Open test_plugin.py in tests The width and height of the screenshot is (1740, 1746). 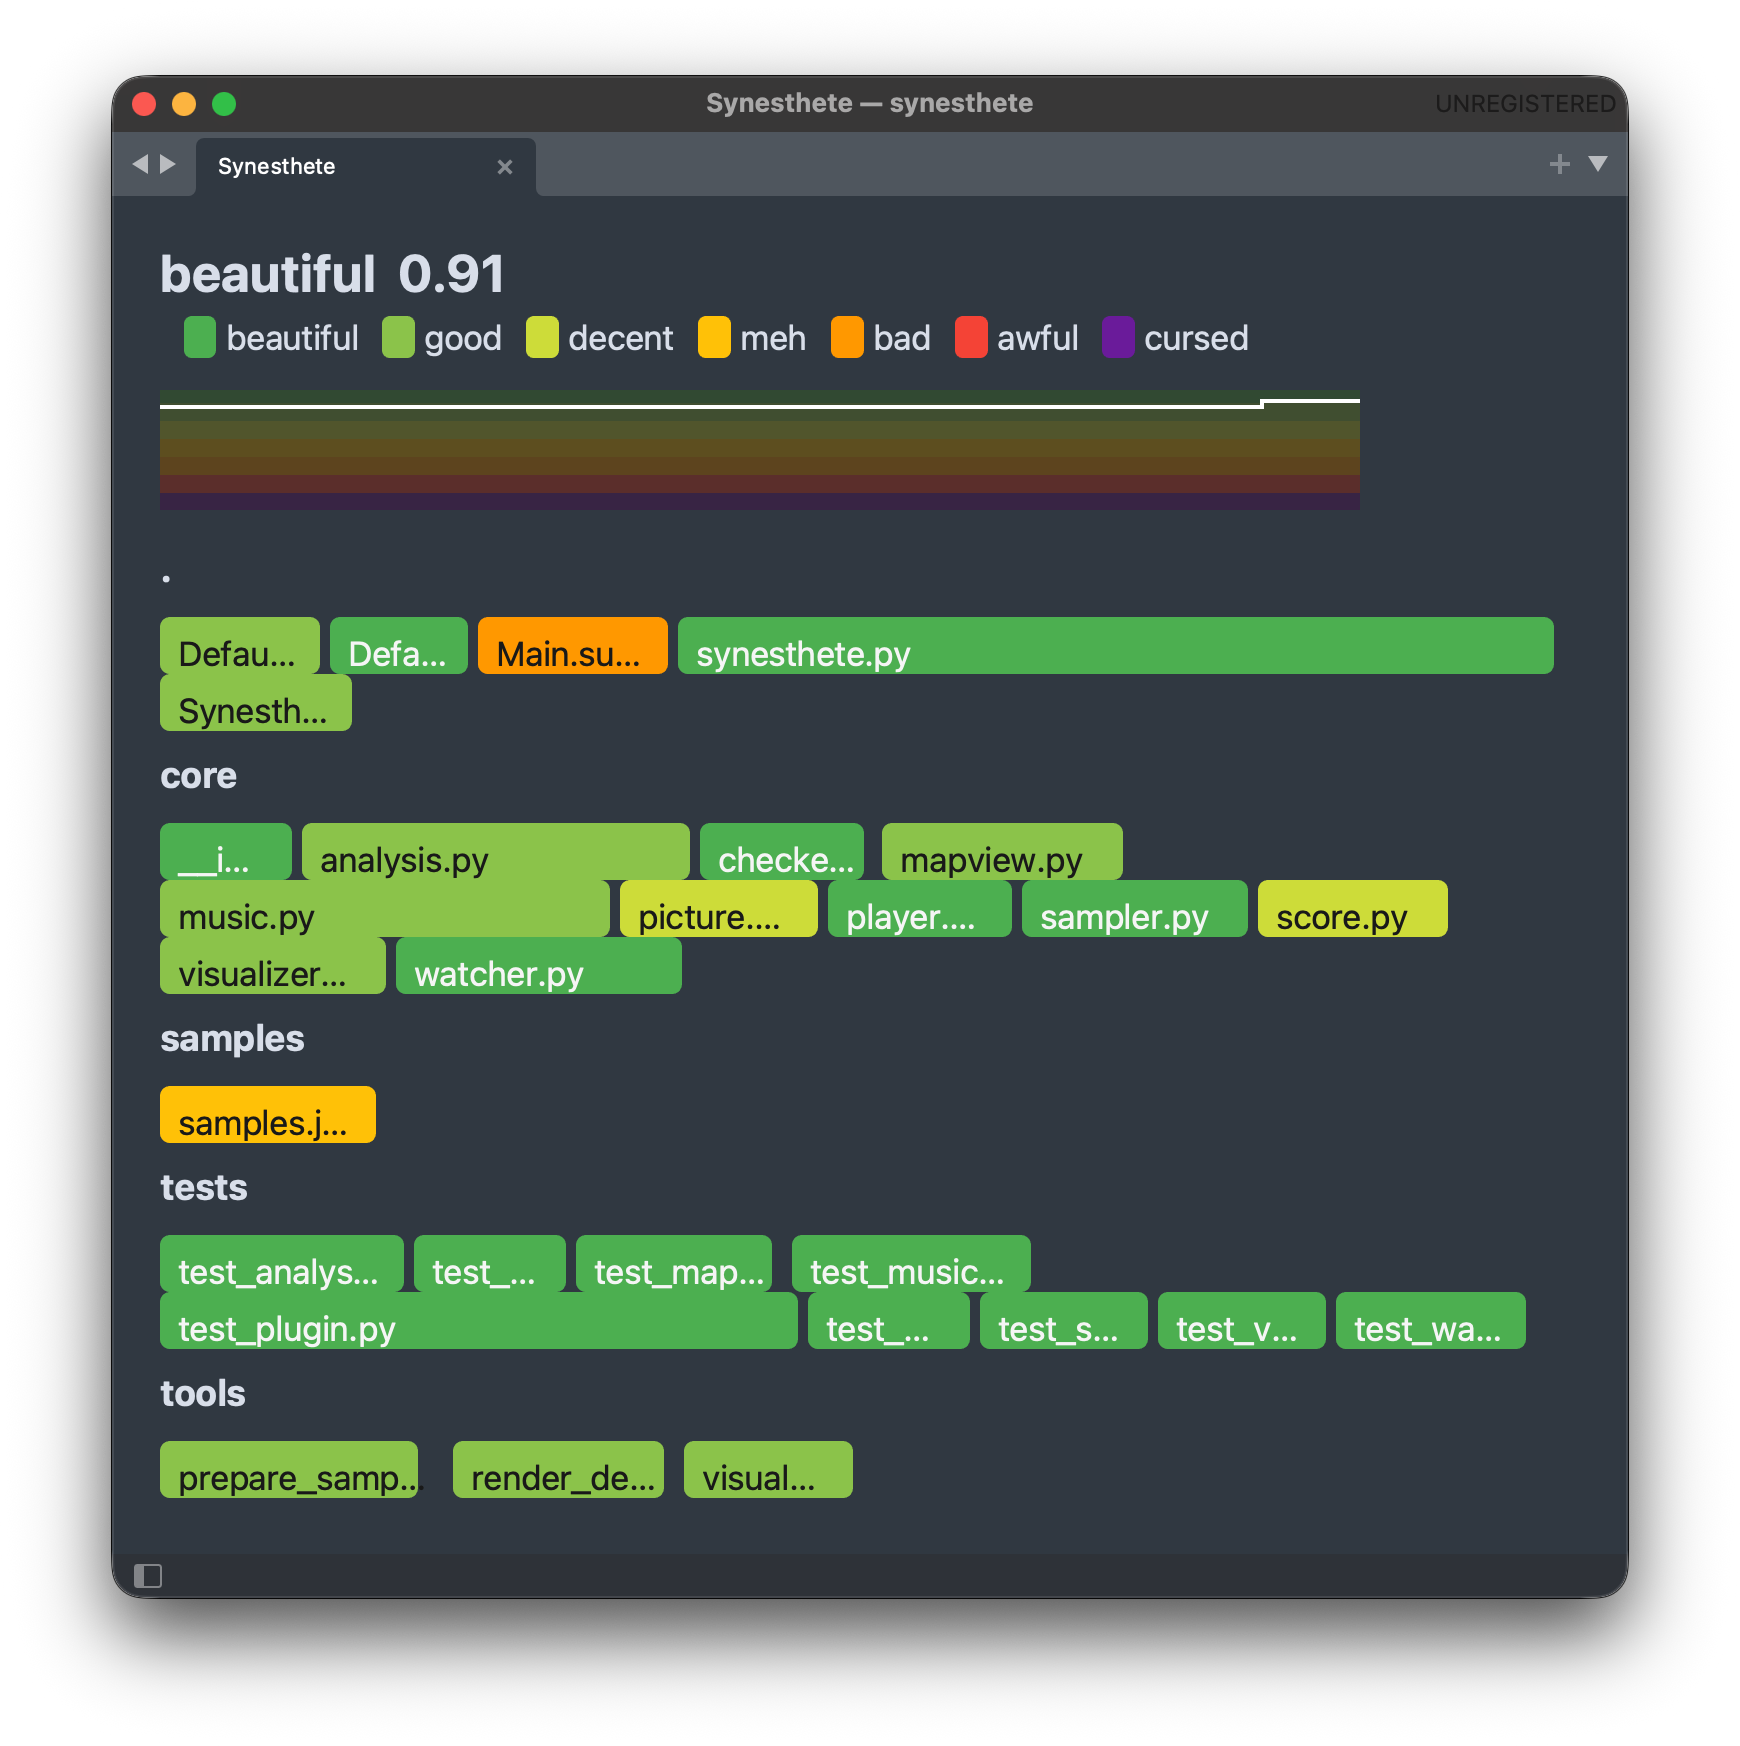(479, 1321)
